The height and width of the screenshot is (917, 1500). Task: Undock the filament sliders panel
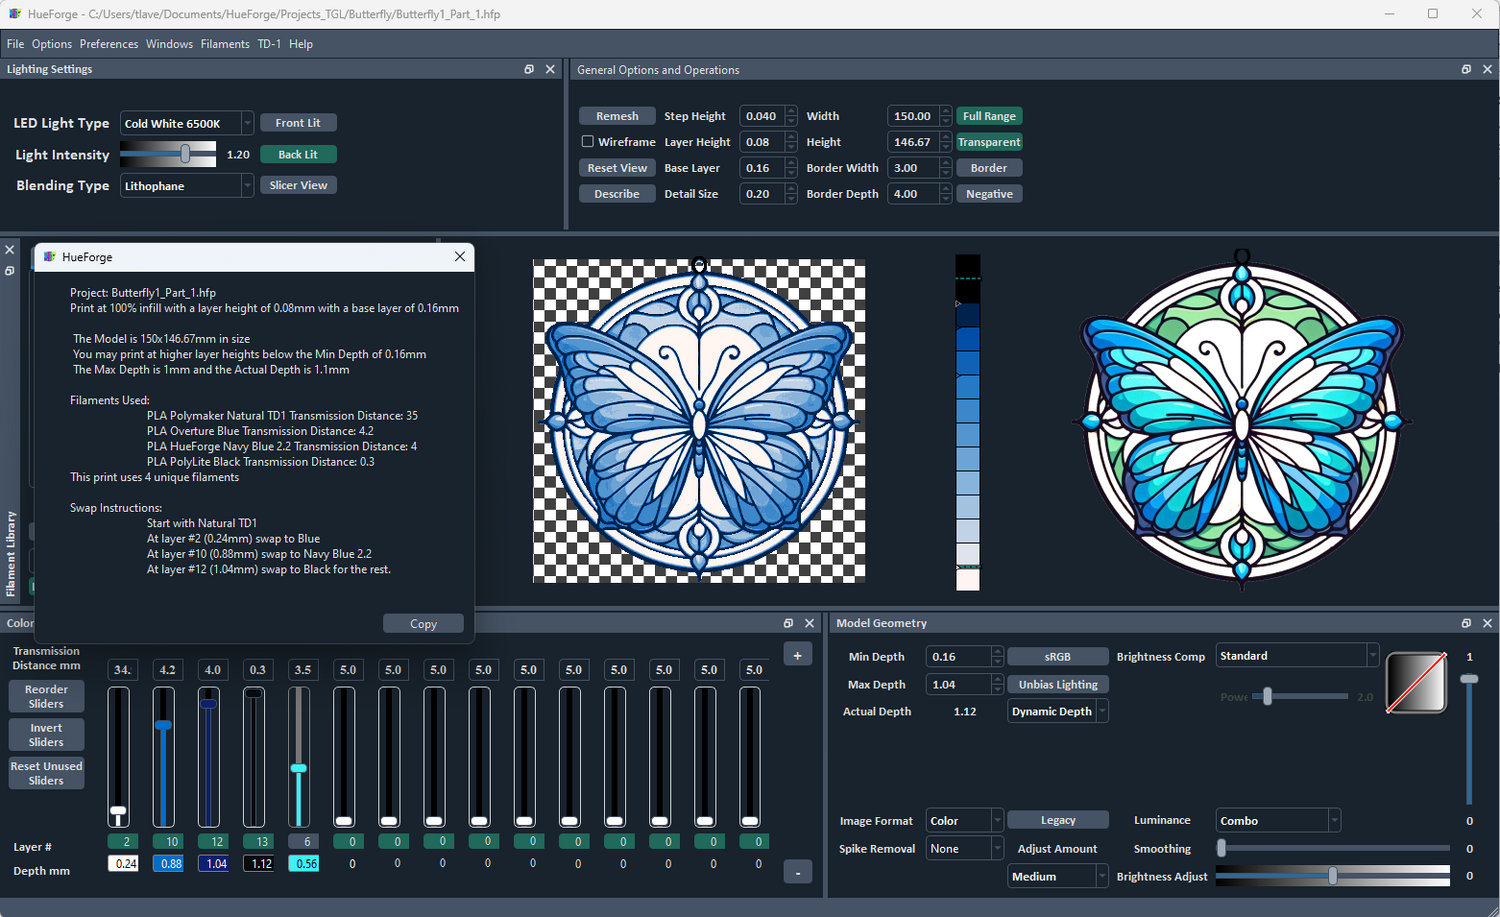tap(788, 623)
